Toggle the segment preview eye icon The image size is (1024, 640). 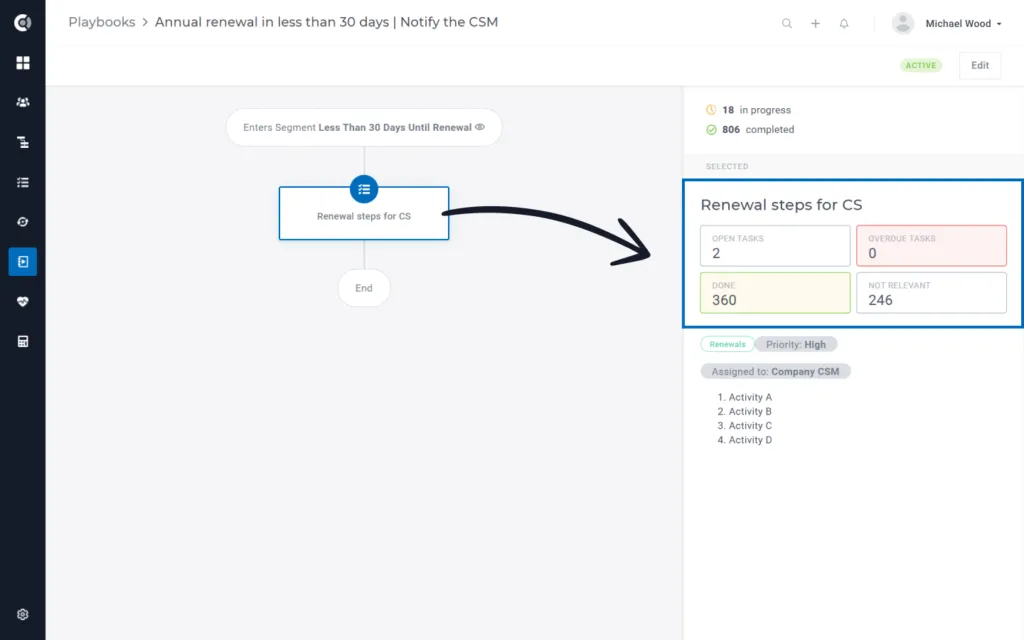point(480,127)
